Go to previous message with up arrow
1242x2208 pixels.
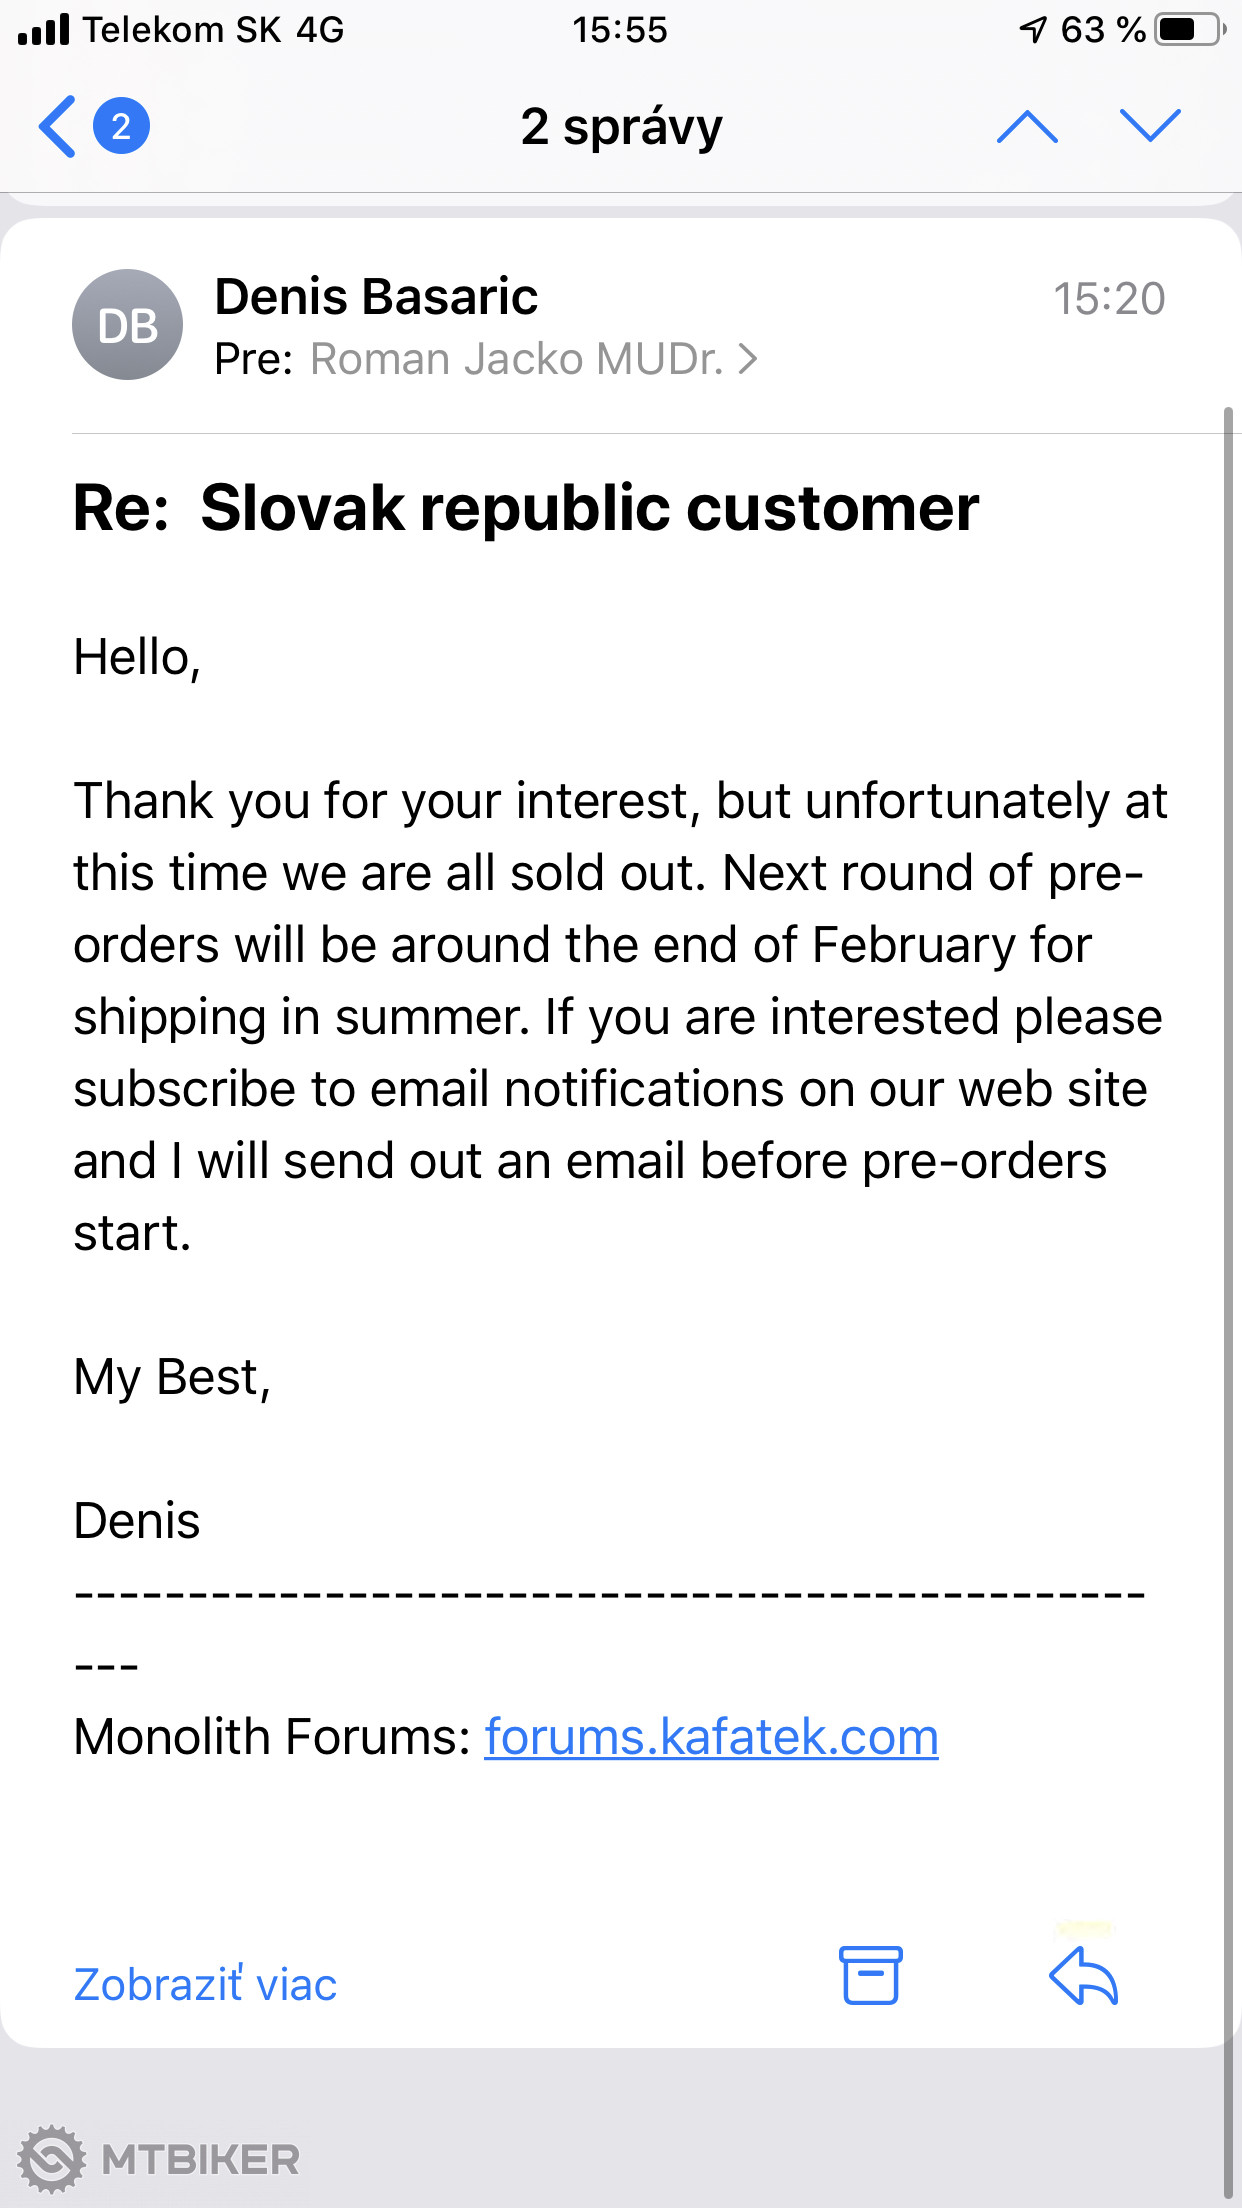[1027, 127]
